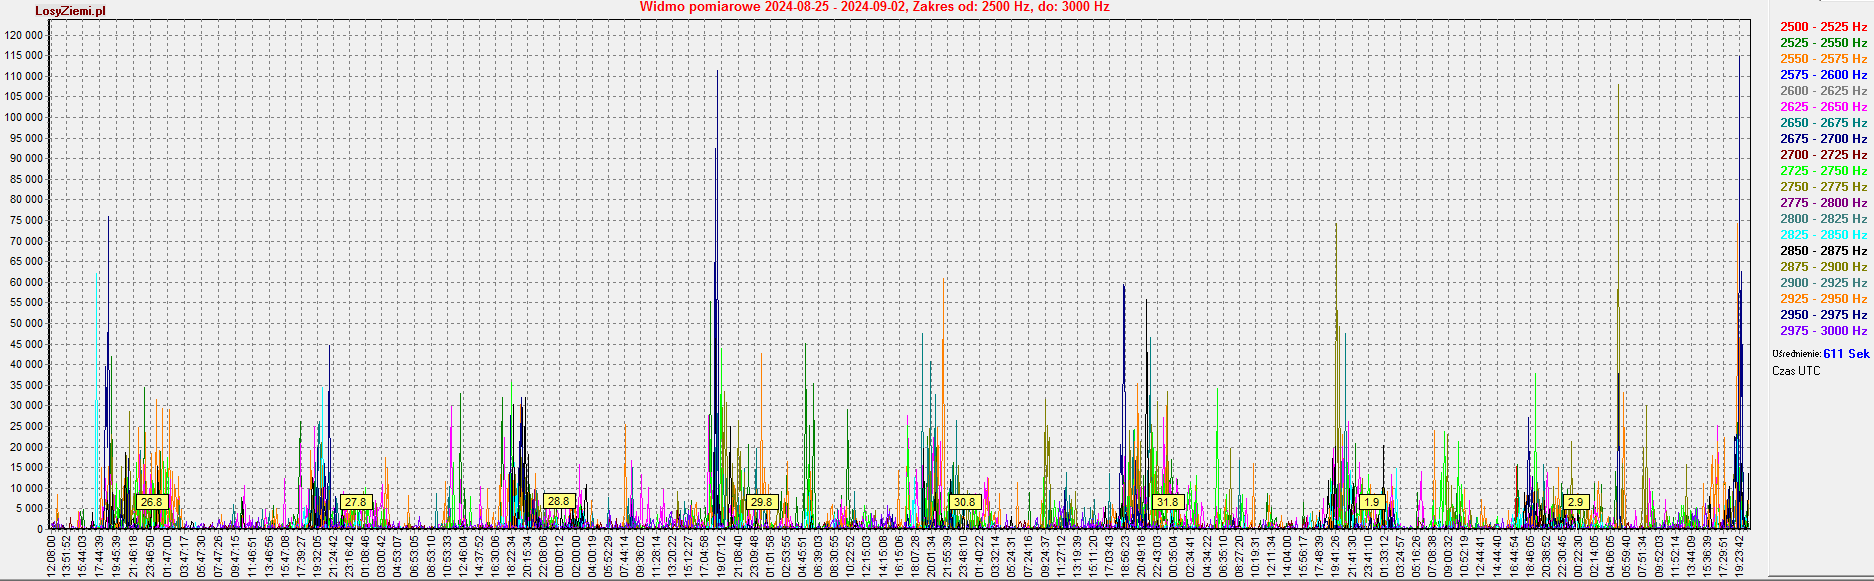
Task: Click the 'Uśrednienie: 611 Sek' averaging text
Action: pyautogui.click(x=1820, y=354)
